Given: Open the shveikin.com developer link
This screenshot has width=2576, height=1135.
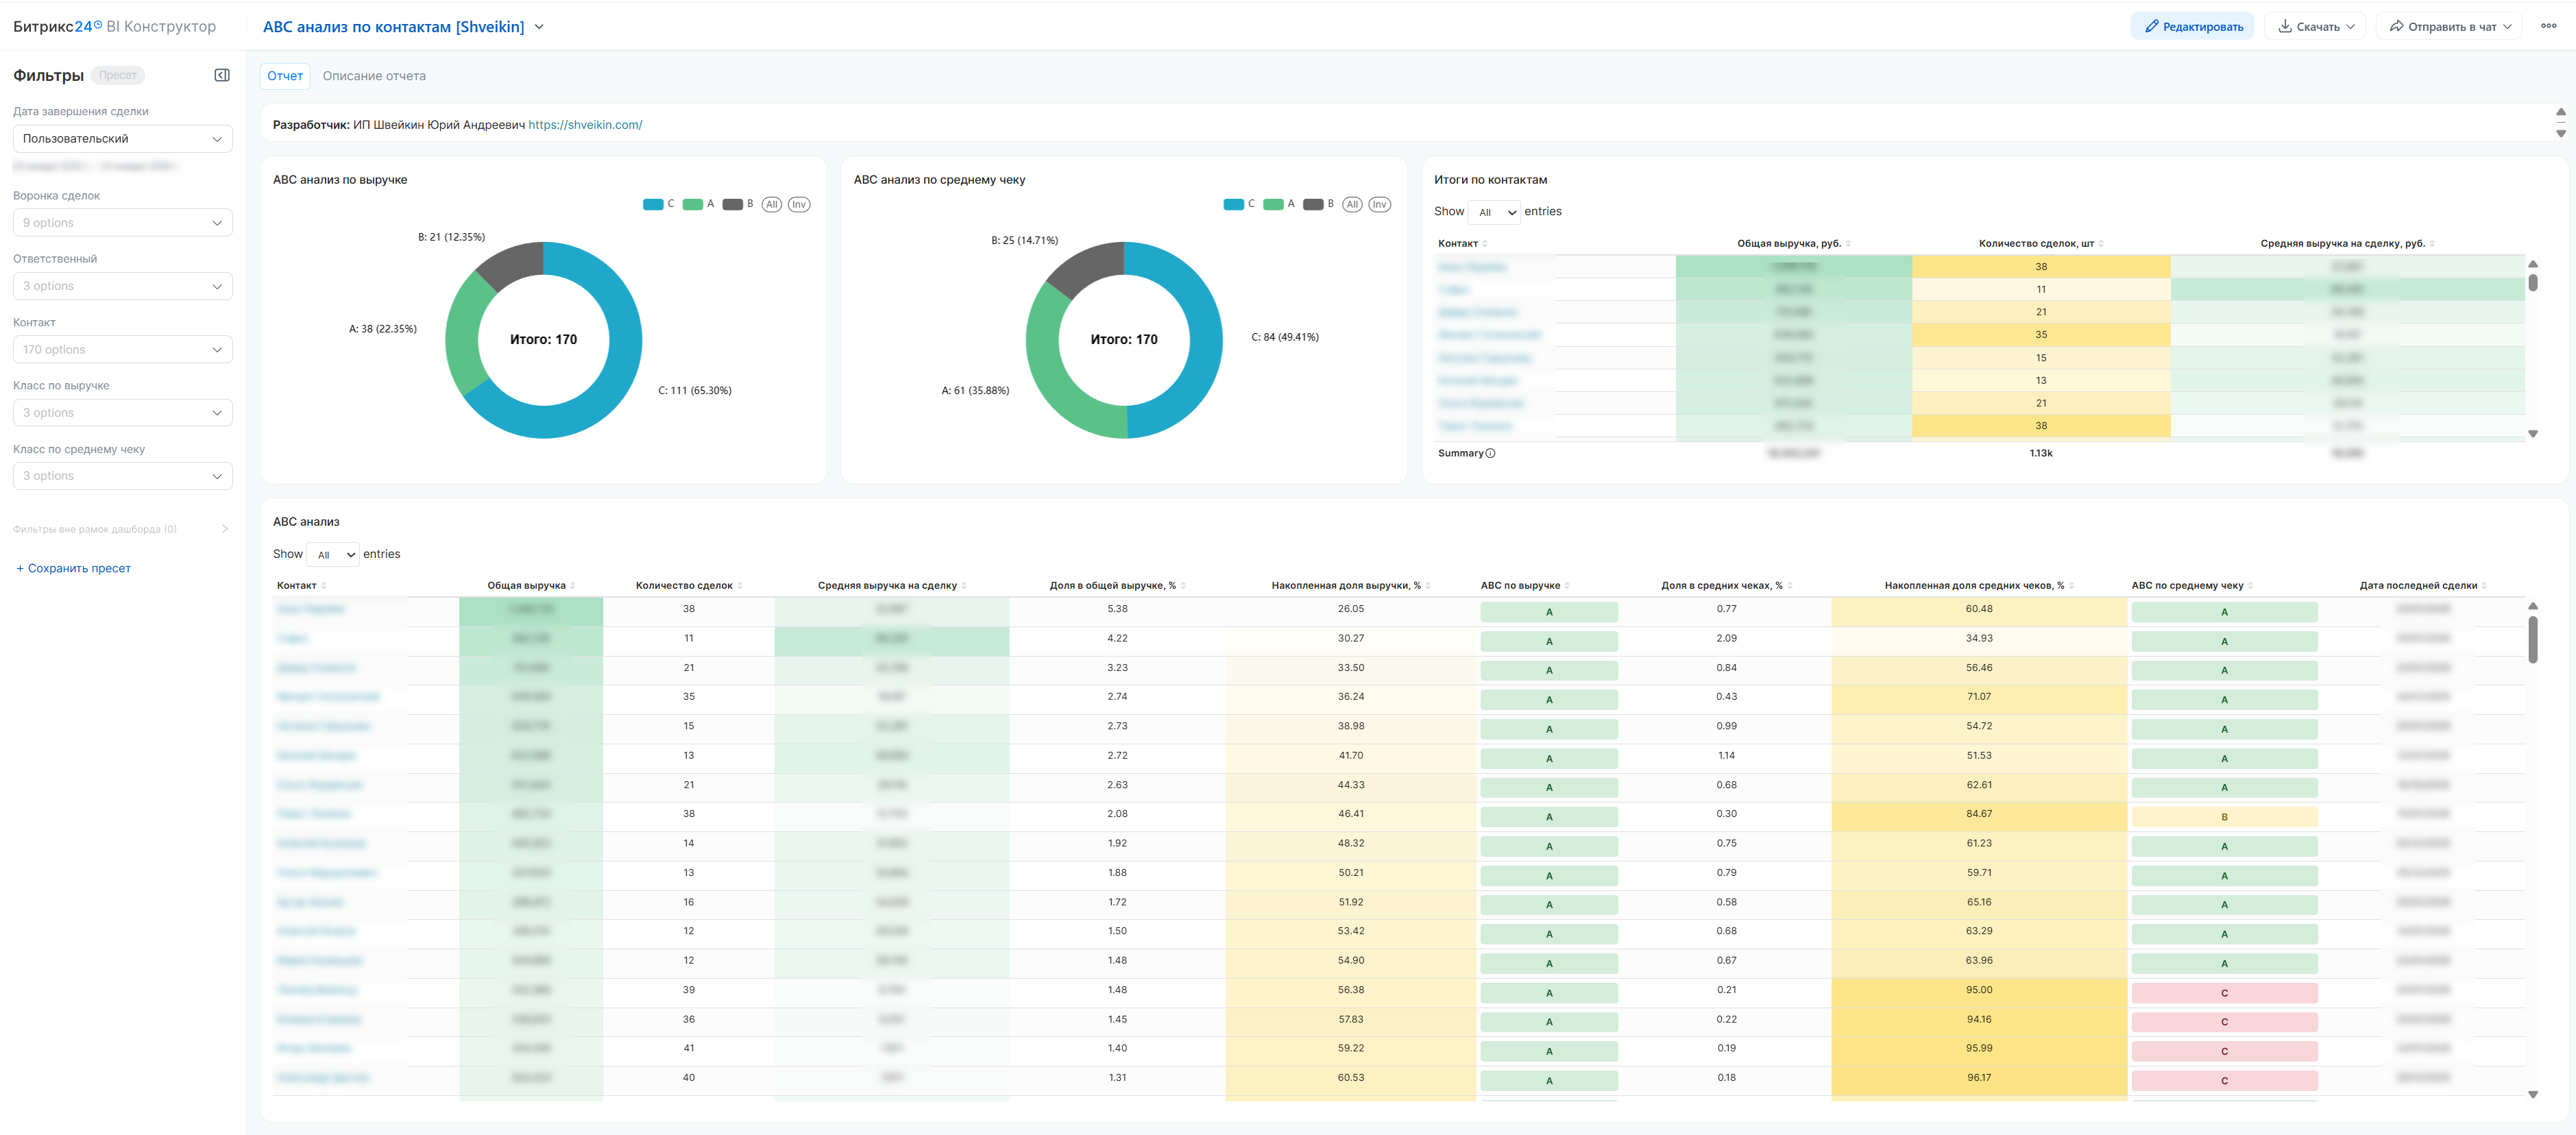Looking at the screenshot, I should [x=585, y=125].
